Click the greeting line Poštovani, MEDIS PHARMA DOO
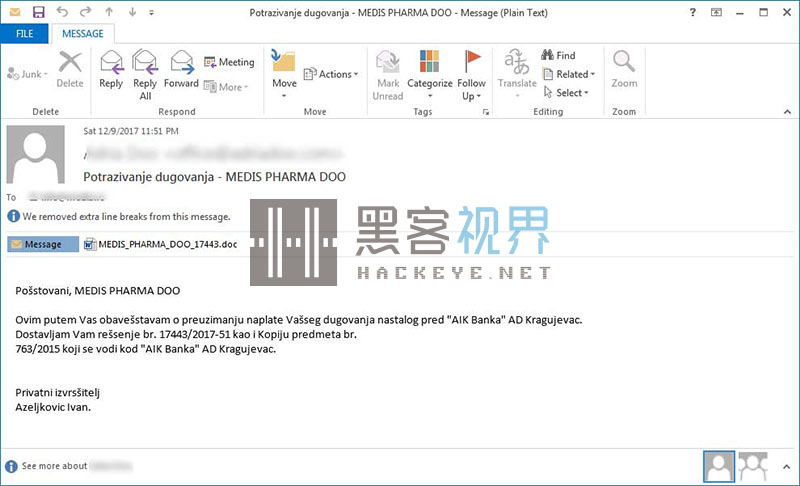This screenshot has width=800, height=486. [97, 291]
